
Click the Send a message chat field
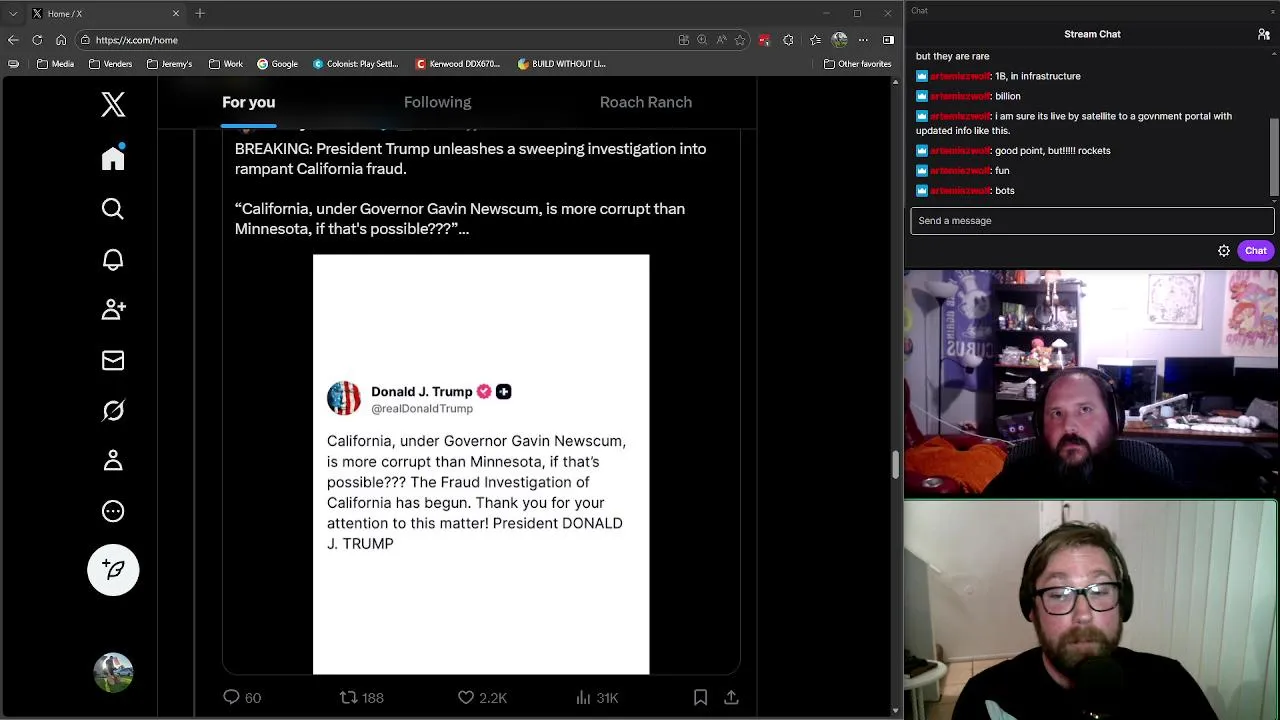pos(1092,221)
